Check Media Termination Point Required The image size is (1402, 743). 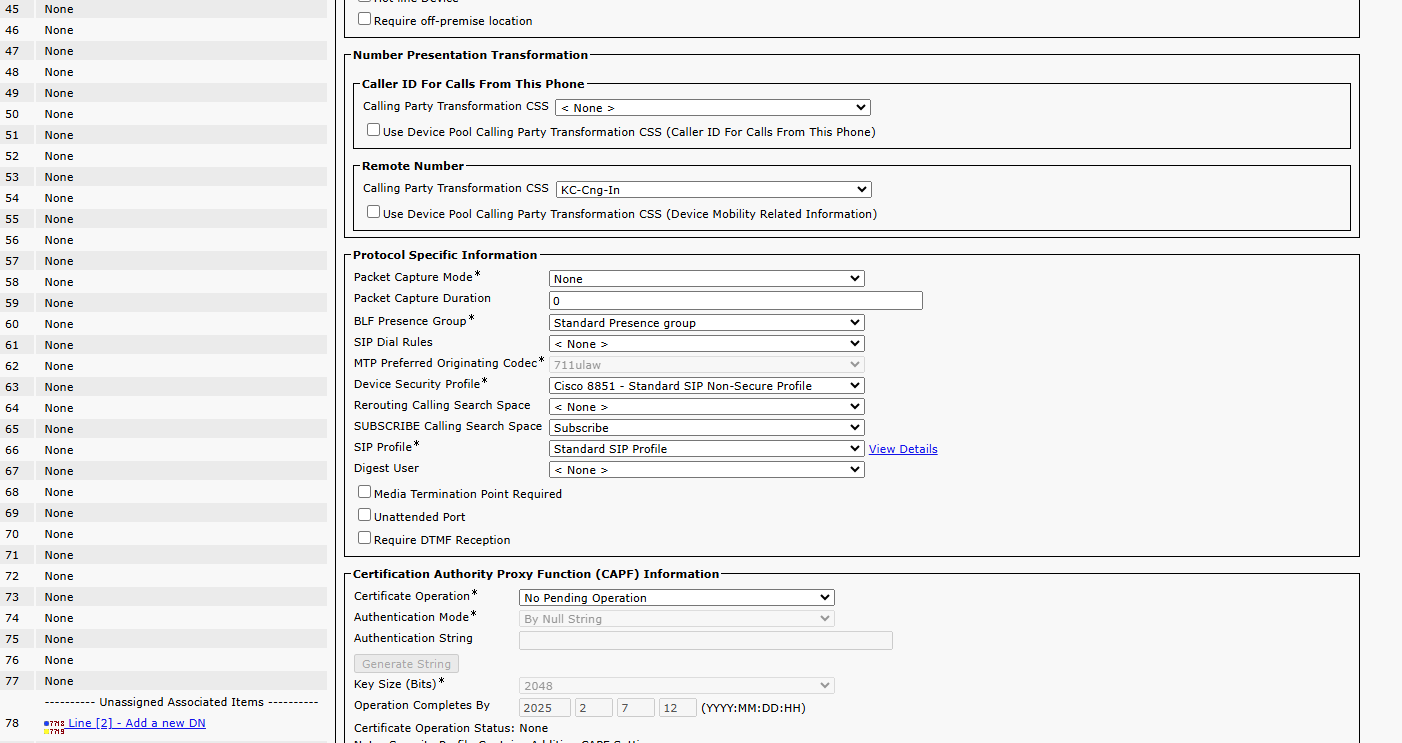[364, 492]
